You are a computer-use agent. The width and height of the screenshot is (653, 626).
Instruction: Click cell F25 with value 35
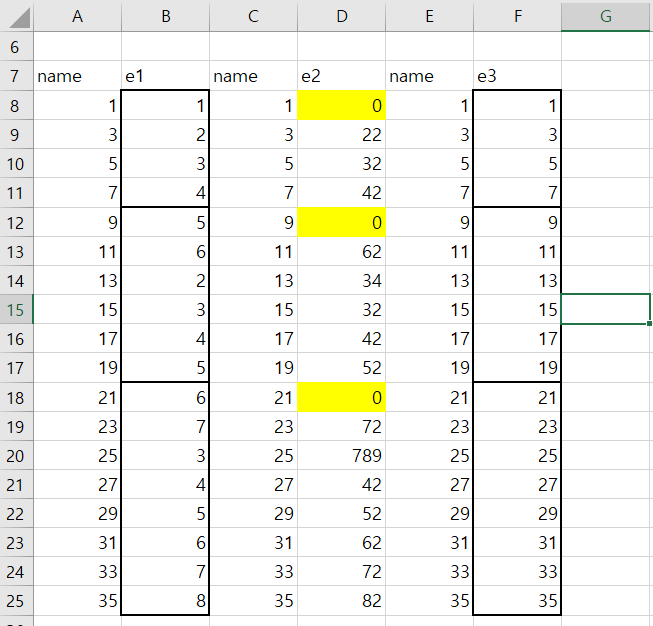(x=517, y=601)
